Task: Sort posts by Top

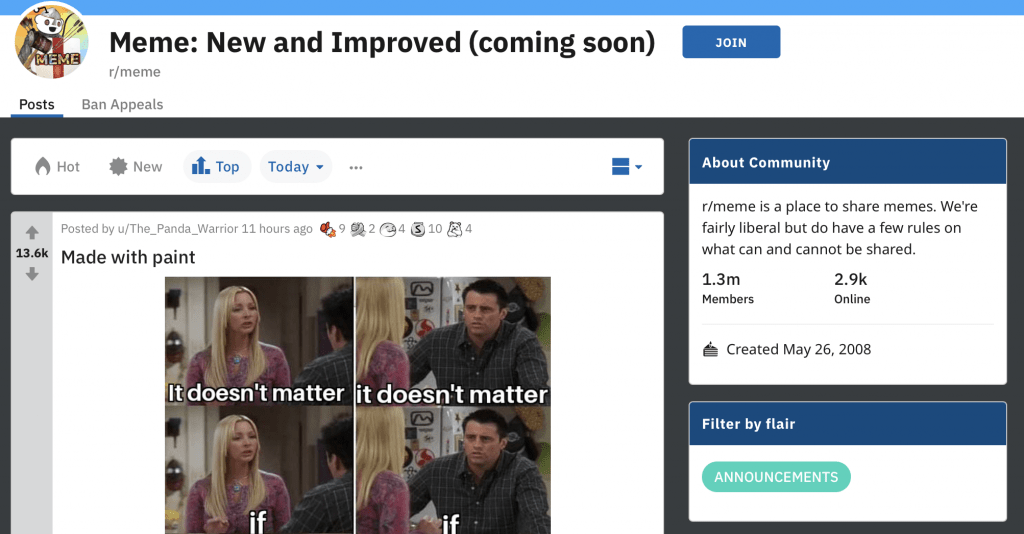Action: pos(216,166)
